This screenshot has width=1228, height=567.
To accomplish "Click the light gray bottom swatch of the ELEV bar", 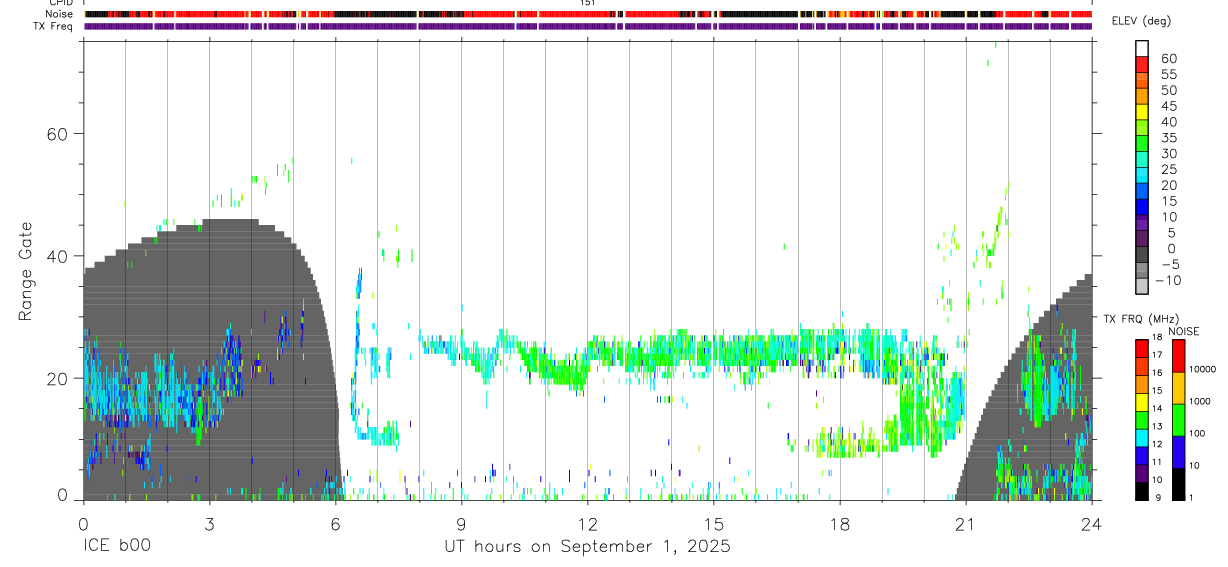I will click(1142, 285).
